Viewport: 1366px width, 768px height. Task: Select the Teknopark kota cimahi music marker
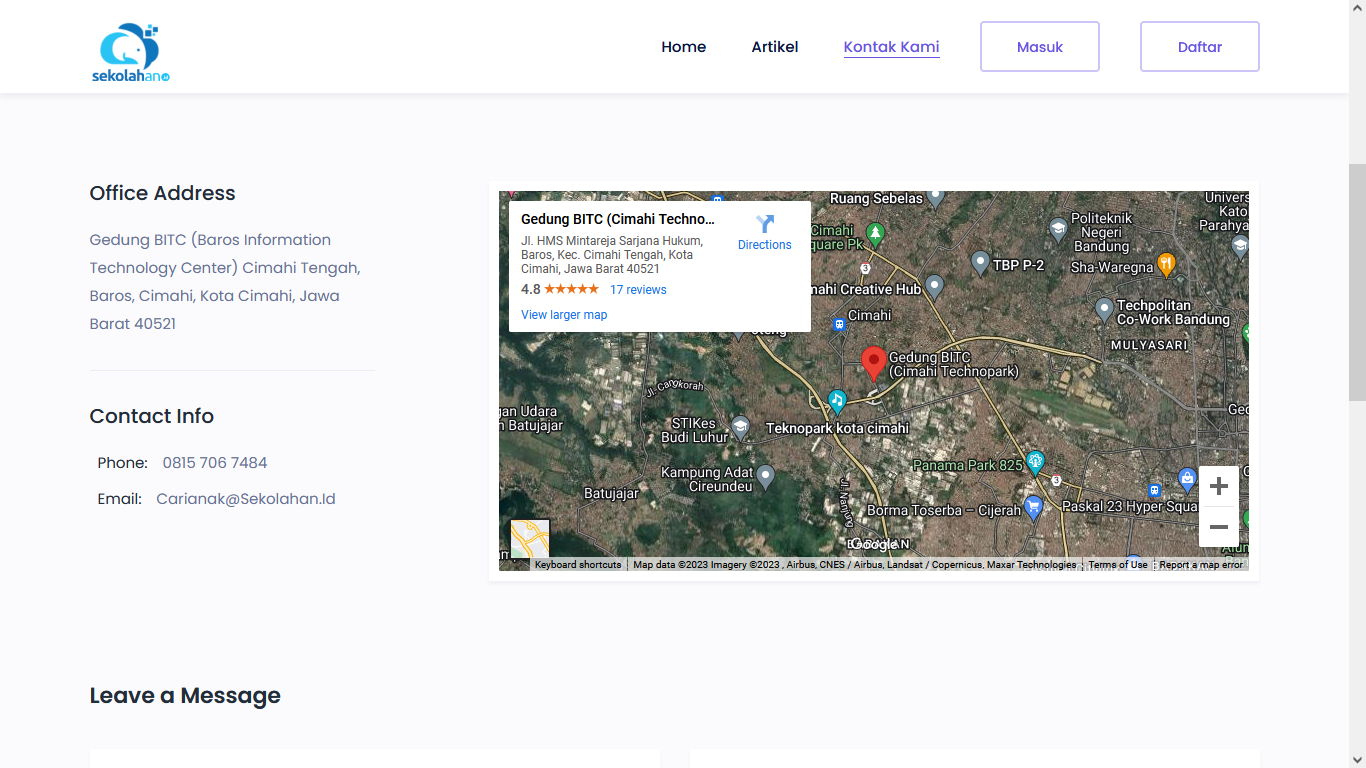837,400
